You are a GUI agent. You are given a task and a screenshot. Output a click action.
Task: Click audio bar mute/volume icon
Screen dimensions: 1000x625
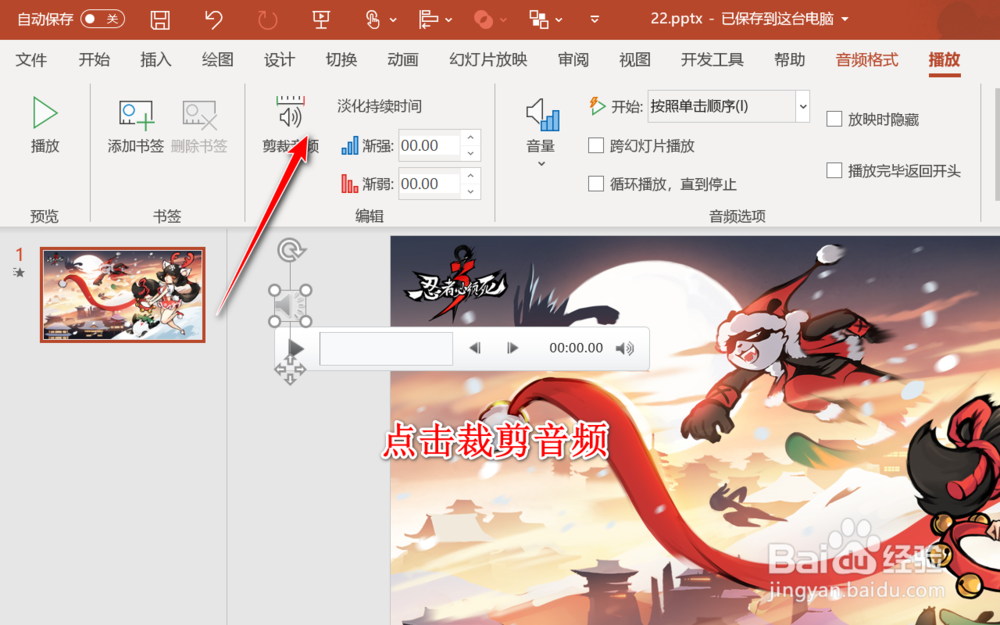pos(625,348)
